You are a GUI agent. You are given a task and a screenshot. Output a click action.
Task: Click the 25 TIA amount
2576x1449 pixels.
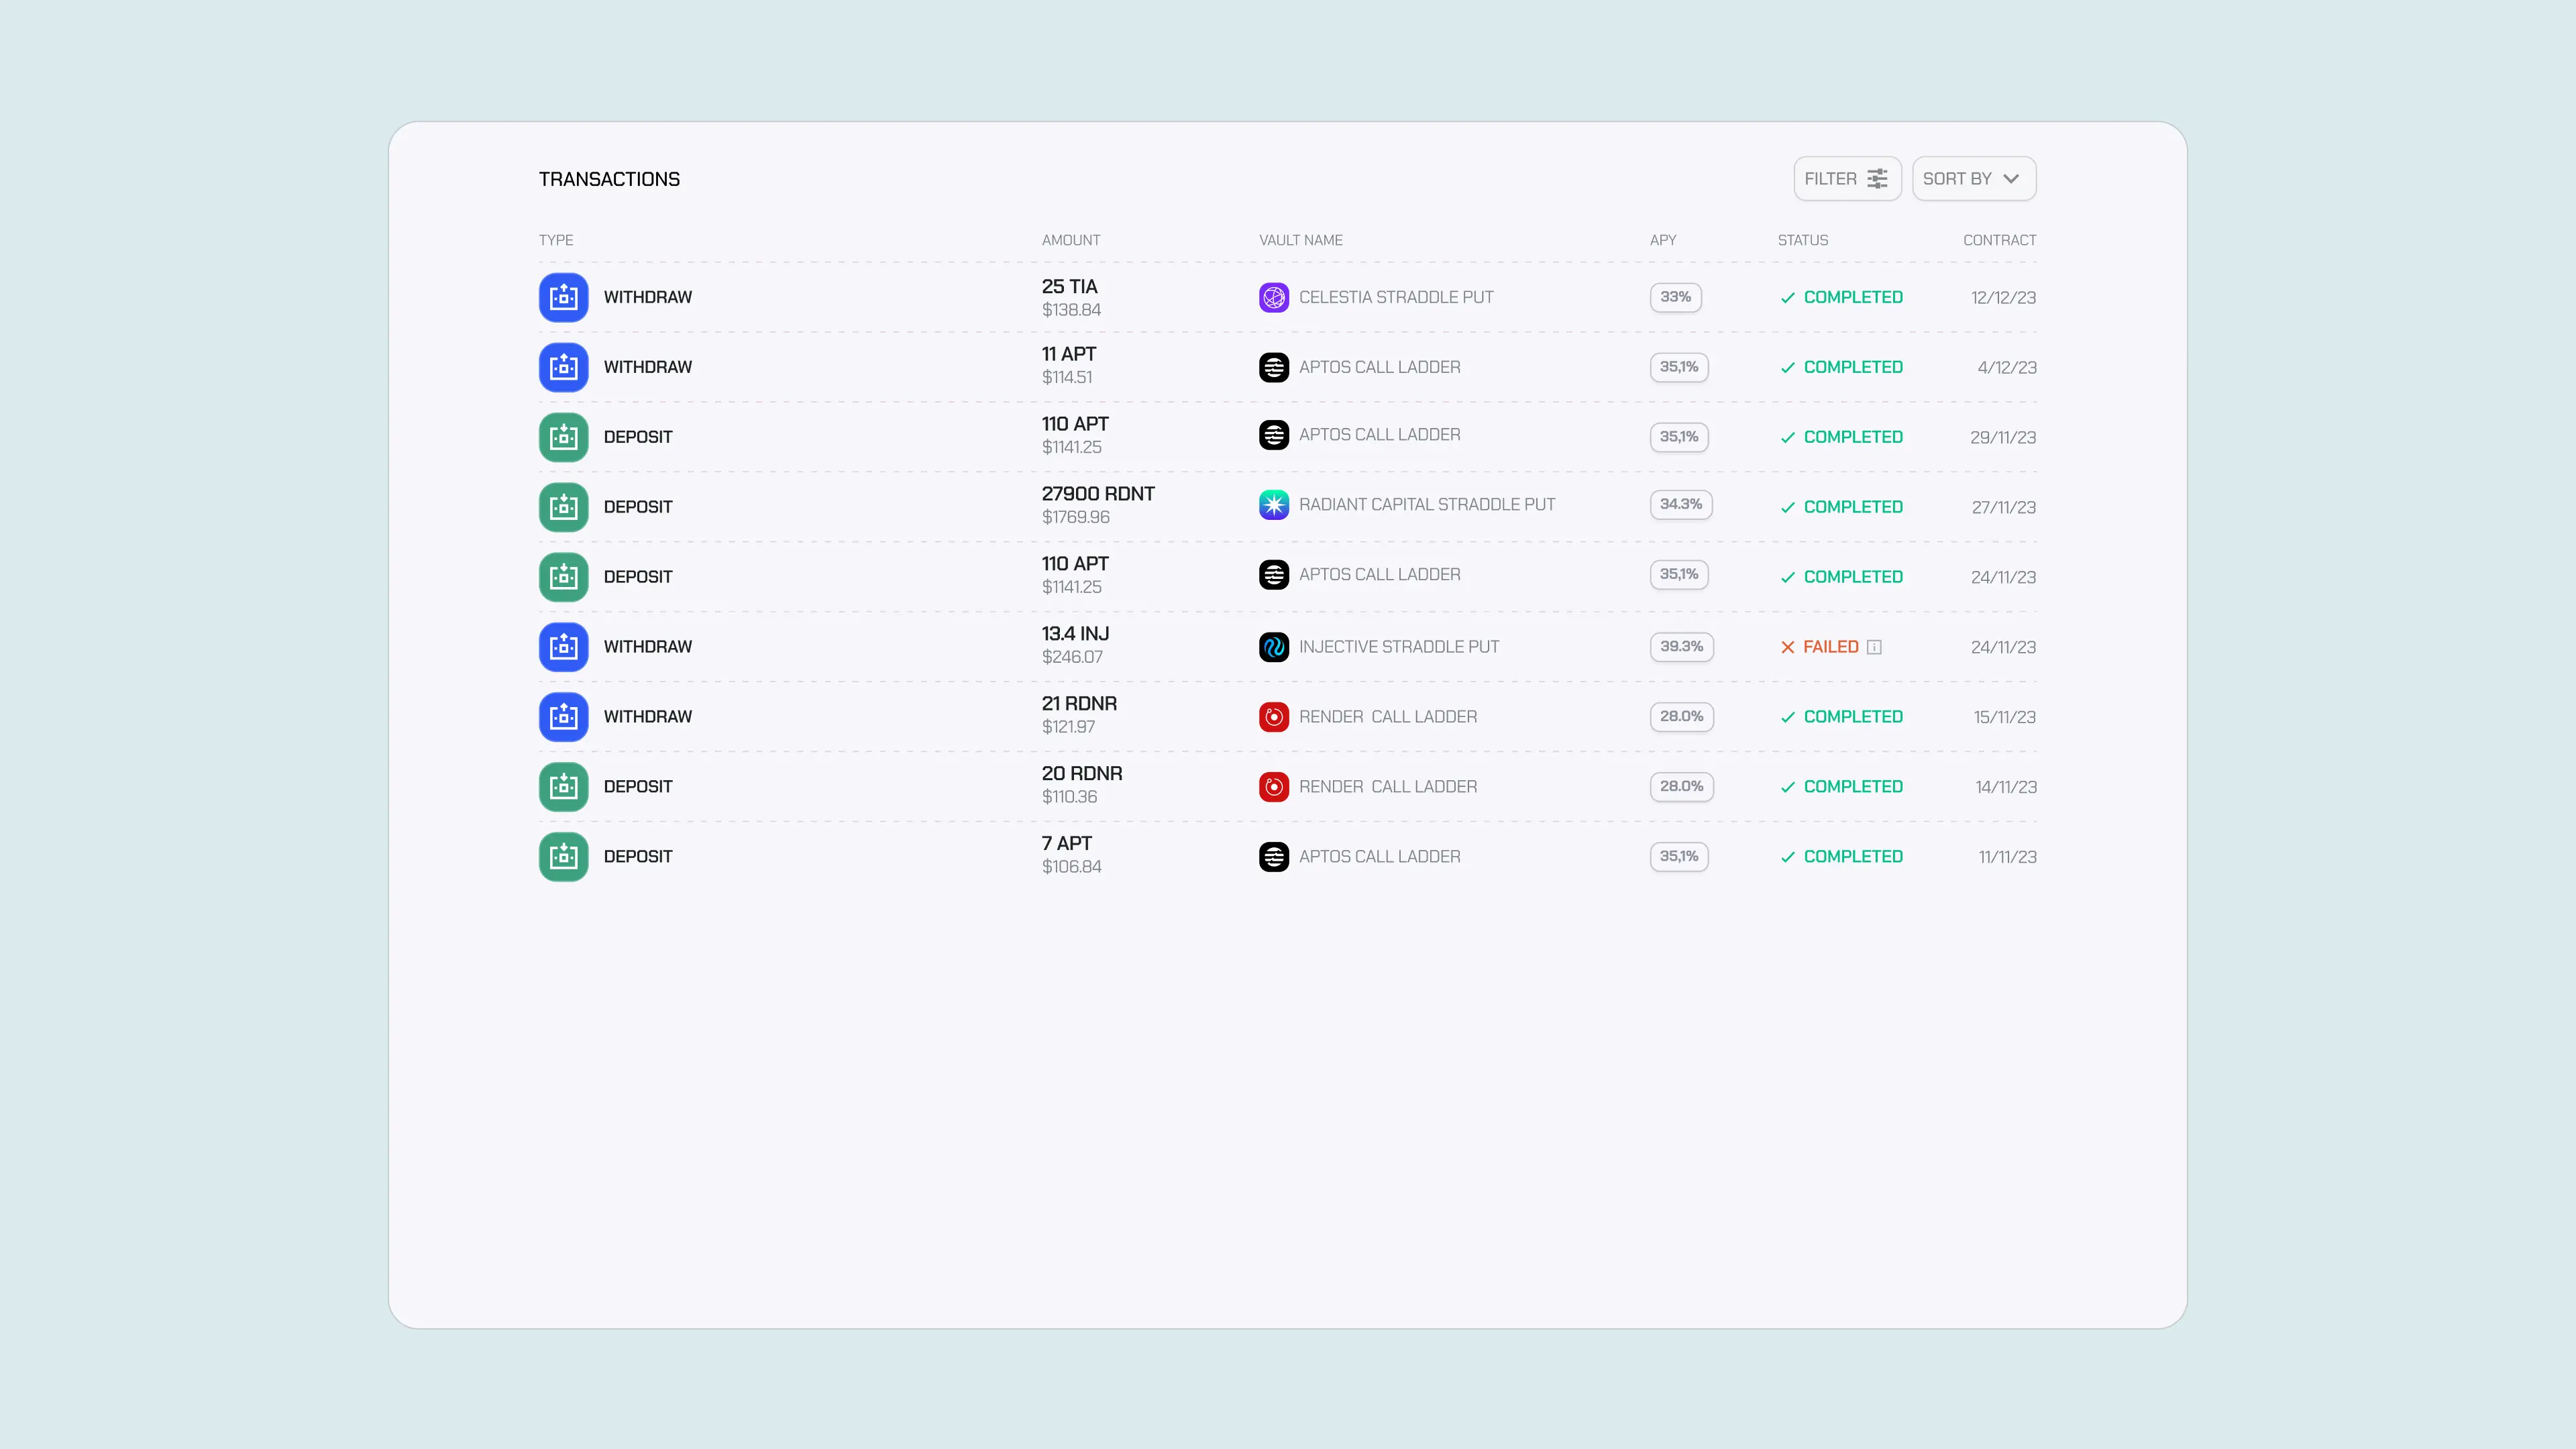coord(1070,287)
